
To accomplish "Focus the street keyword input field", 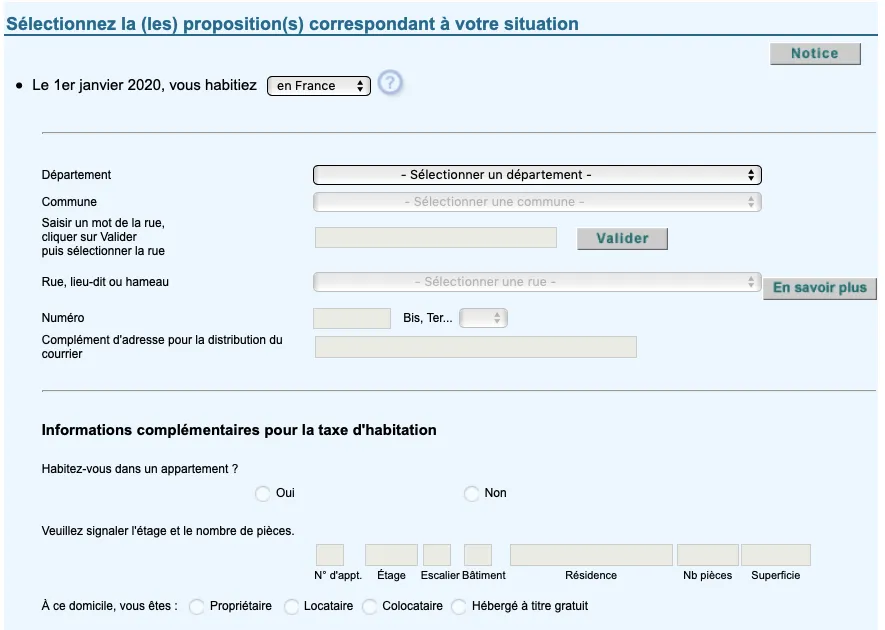I will point(436,238).
